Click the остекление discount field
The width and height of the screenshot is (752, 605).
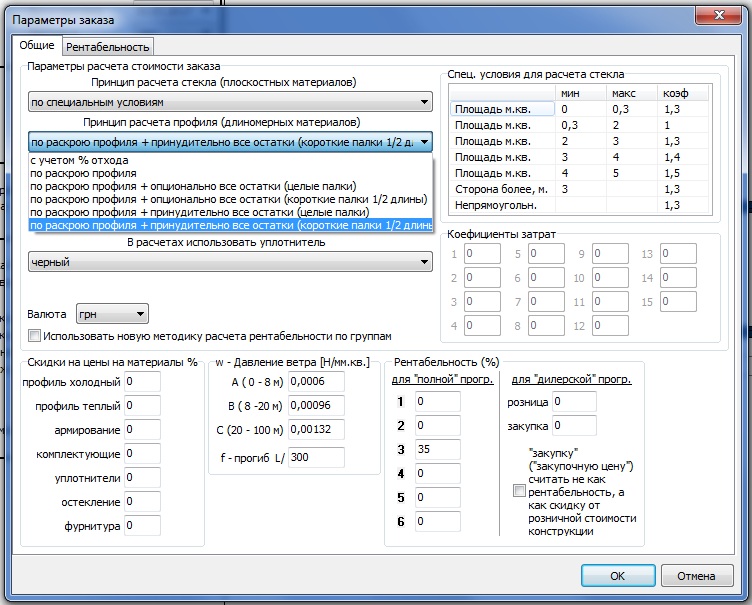click(x=142, y=502)
